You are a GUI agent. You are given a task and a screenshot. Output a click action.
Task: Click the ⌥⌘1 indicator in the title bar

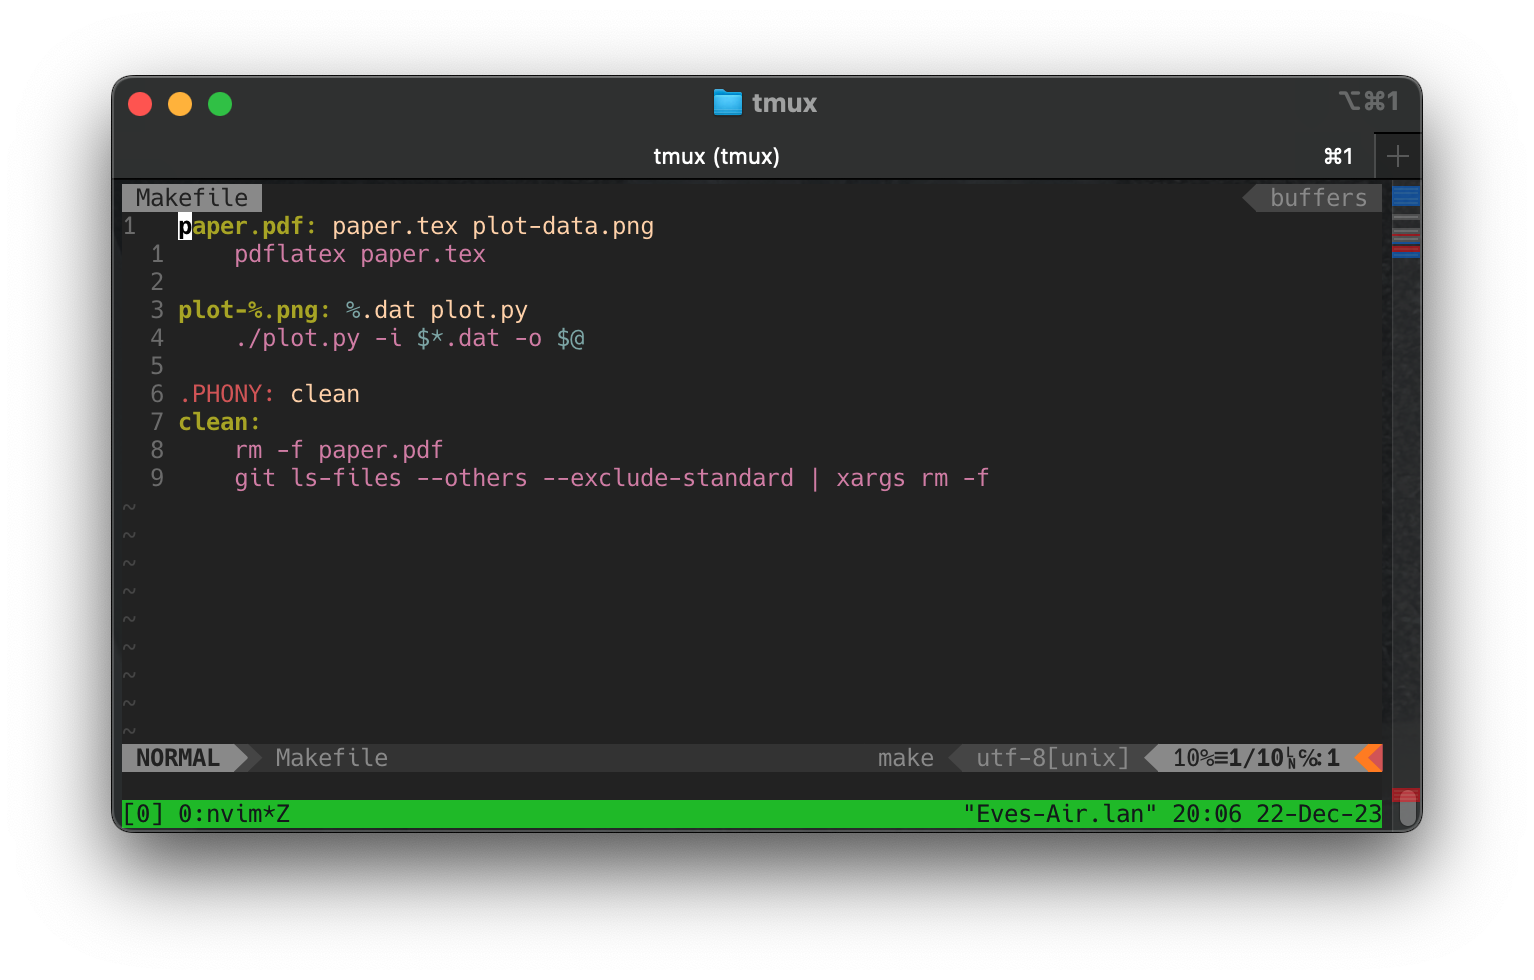point(1370,101)
